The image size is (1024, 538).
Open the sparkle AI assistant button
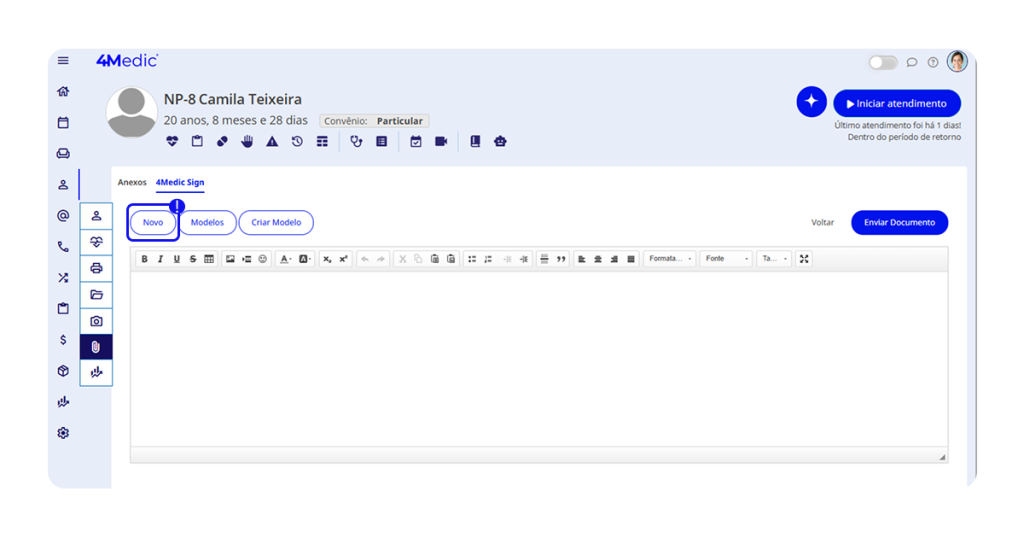811,102
